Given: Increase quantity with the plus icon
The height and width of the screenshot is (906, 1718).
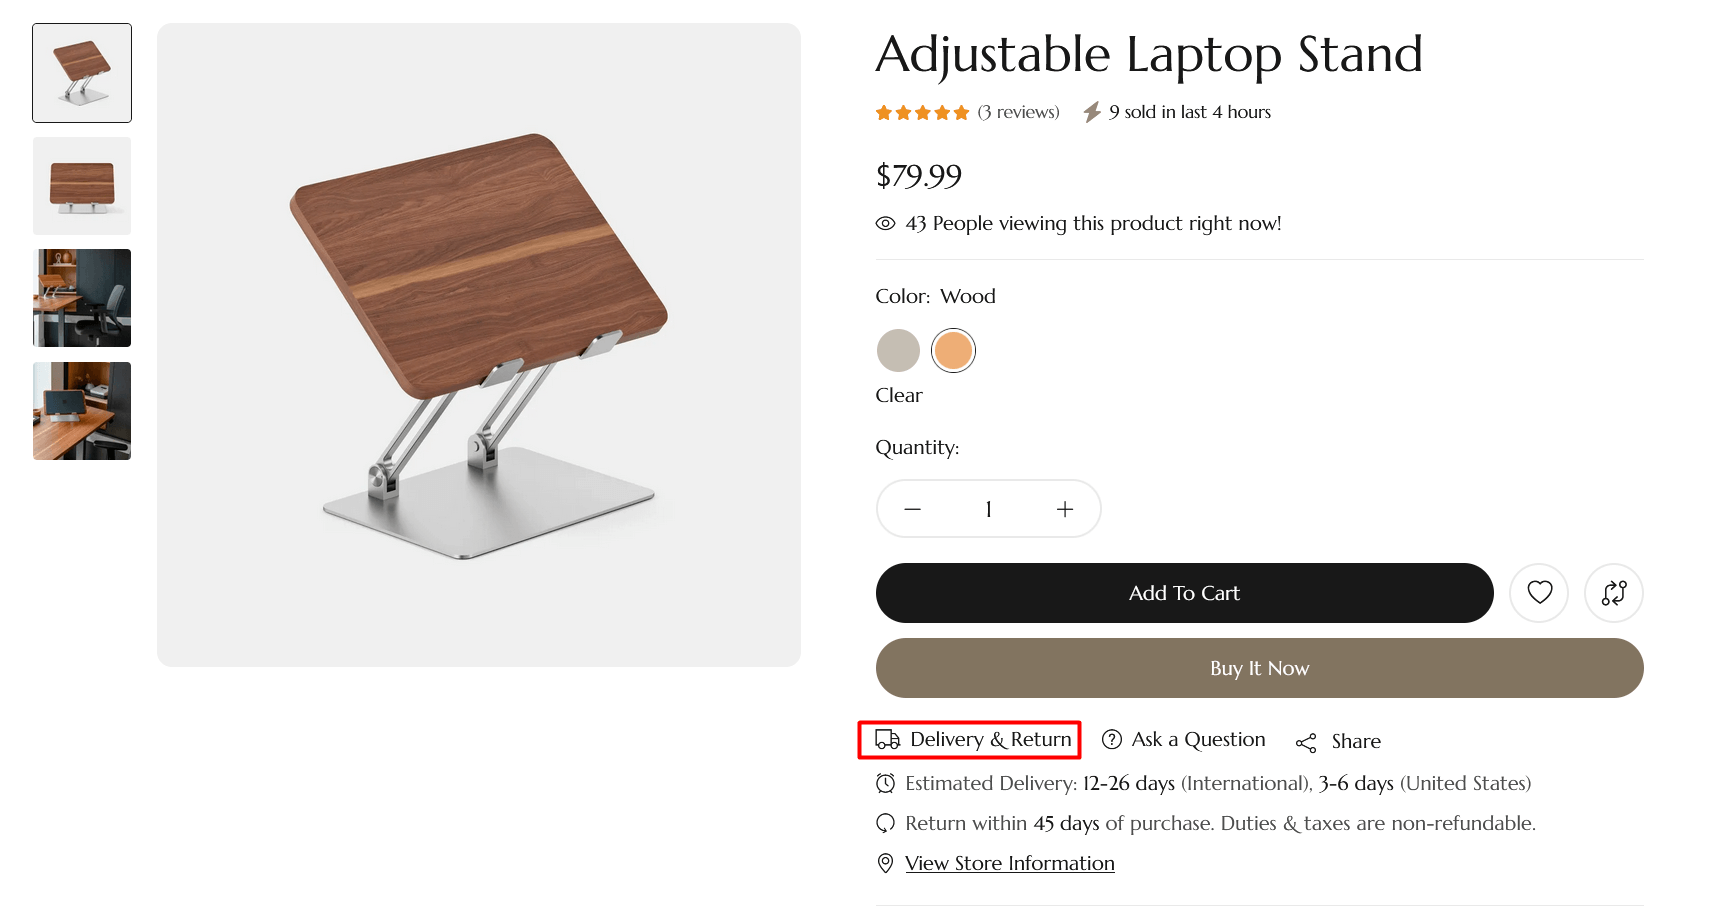Looking at the screenshot, I should point(1065,509).
